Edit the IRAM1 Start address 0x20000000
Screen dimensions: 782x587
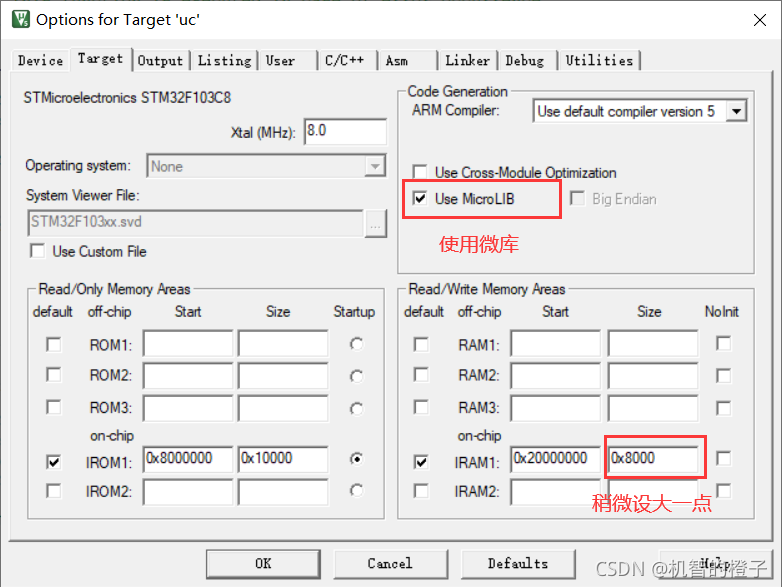556,459
